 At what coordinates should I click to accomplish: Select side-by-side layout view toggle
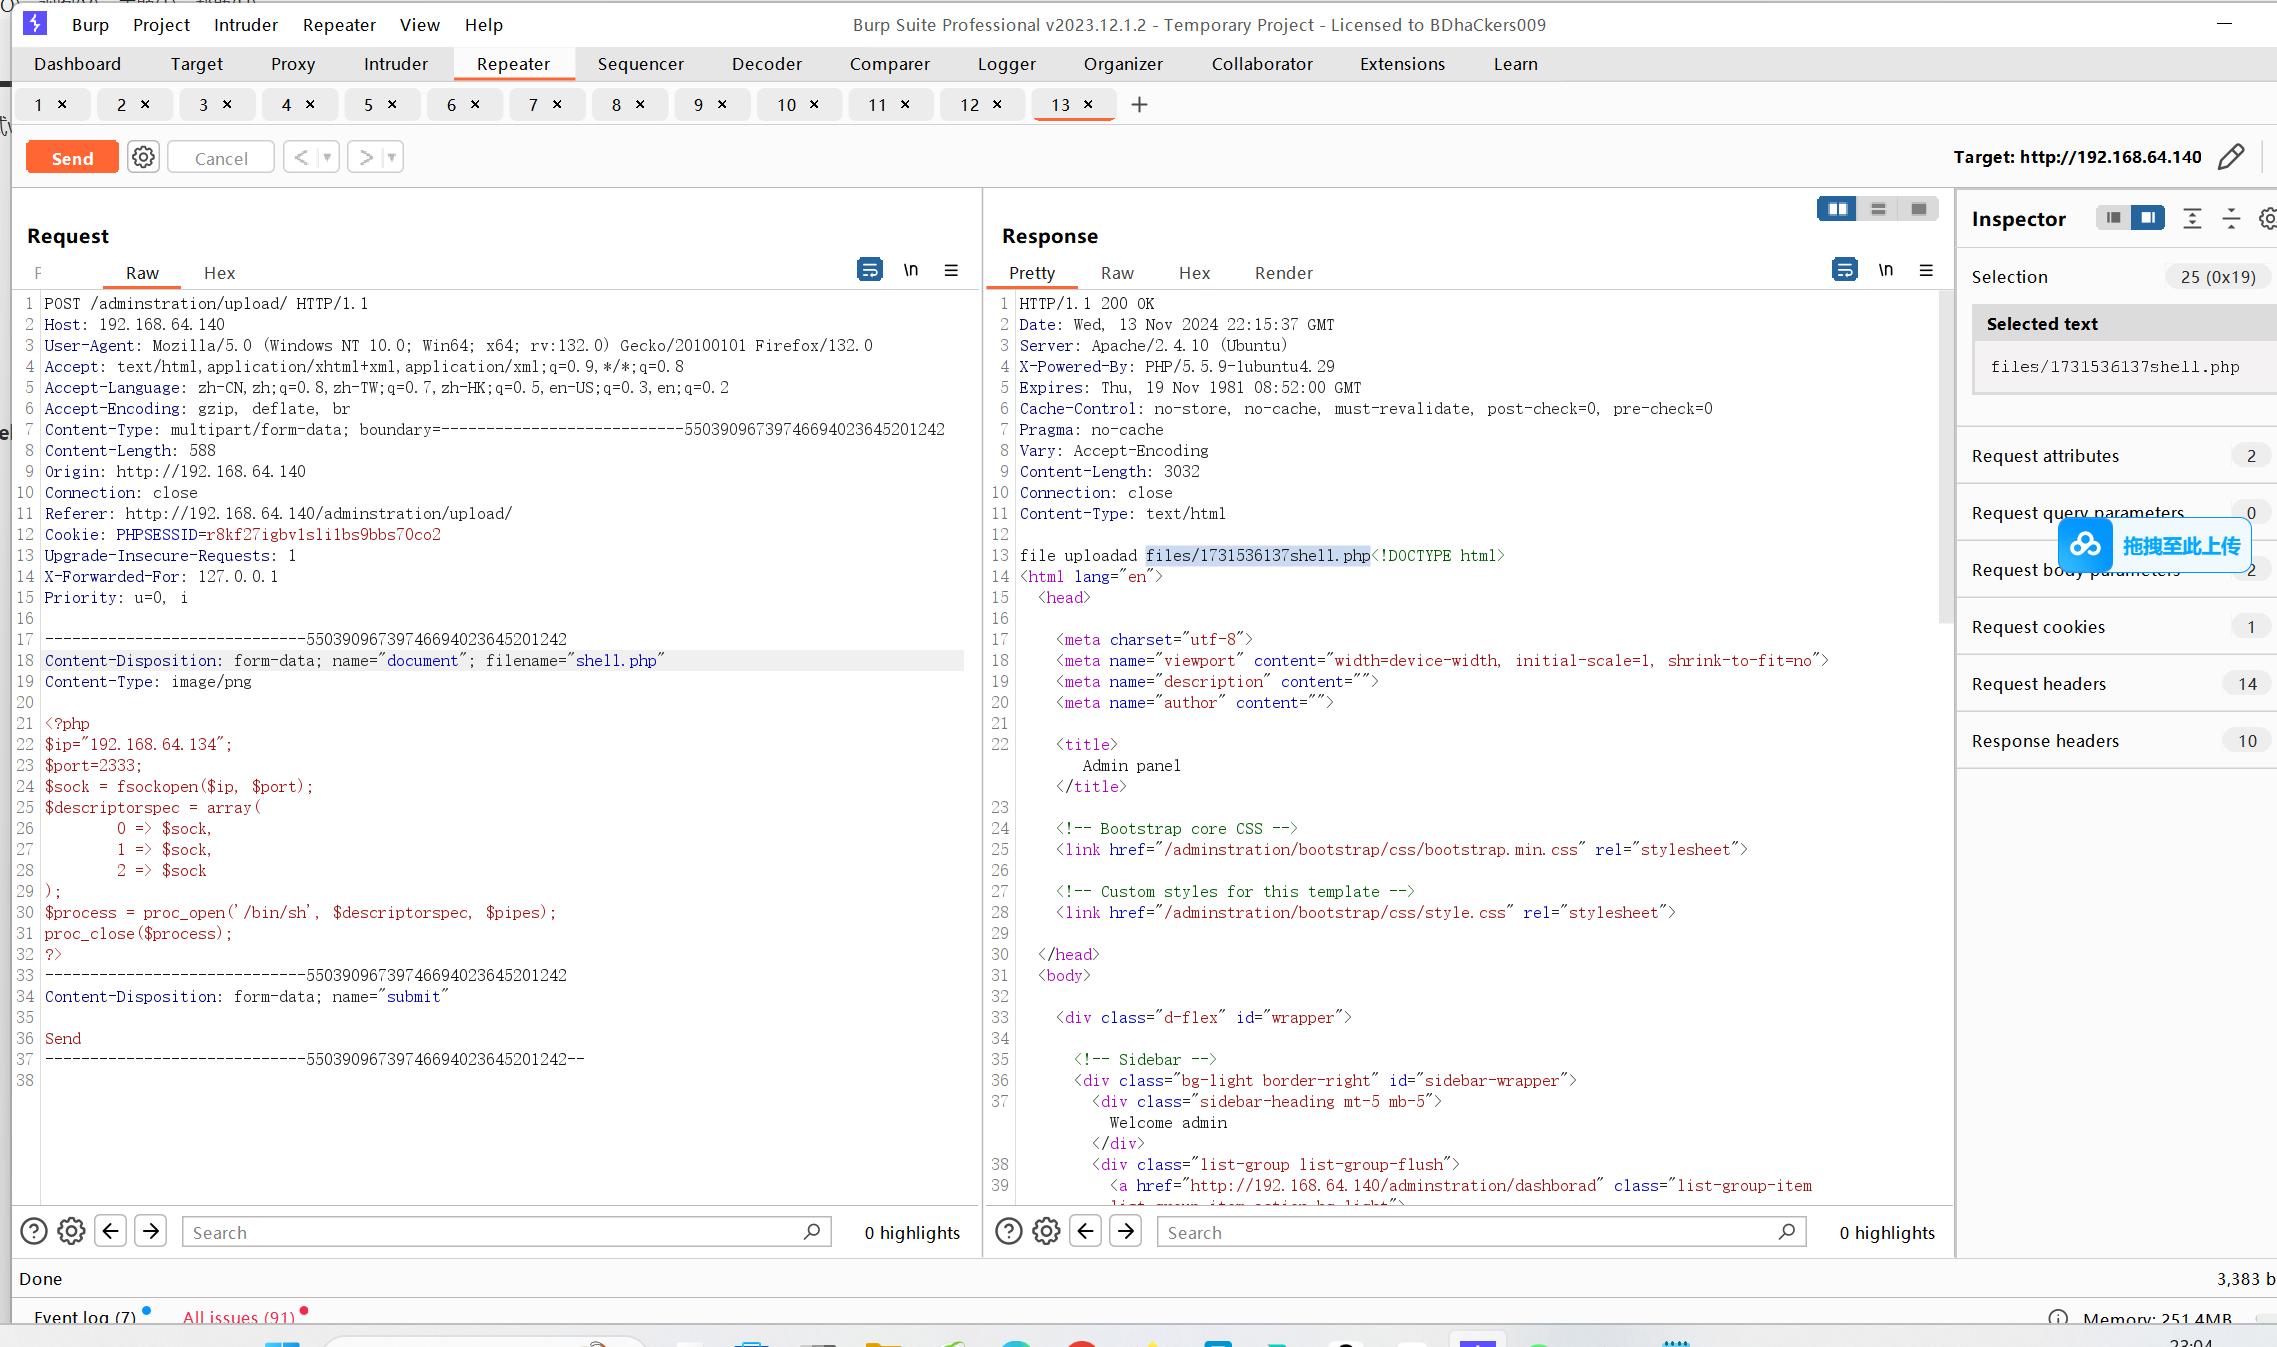tap(1837, 209)
